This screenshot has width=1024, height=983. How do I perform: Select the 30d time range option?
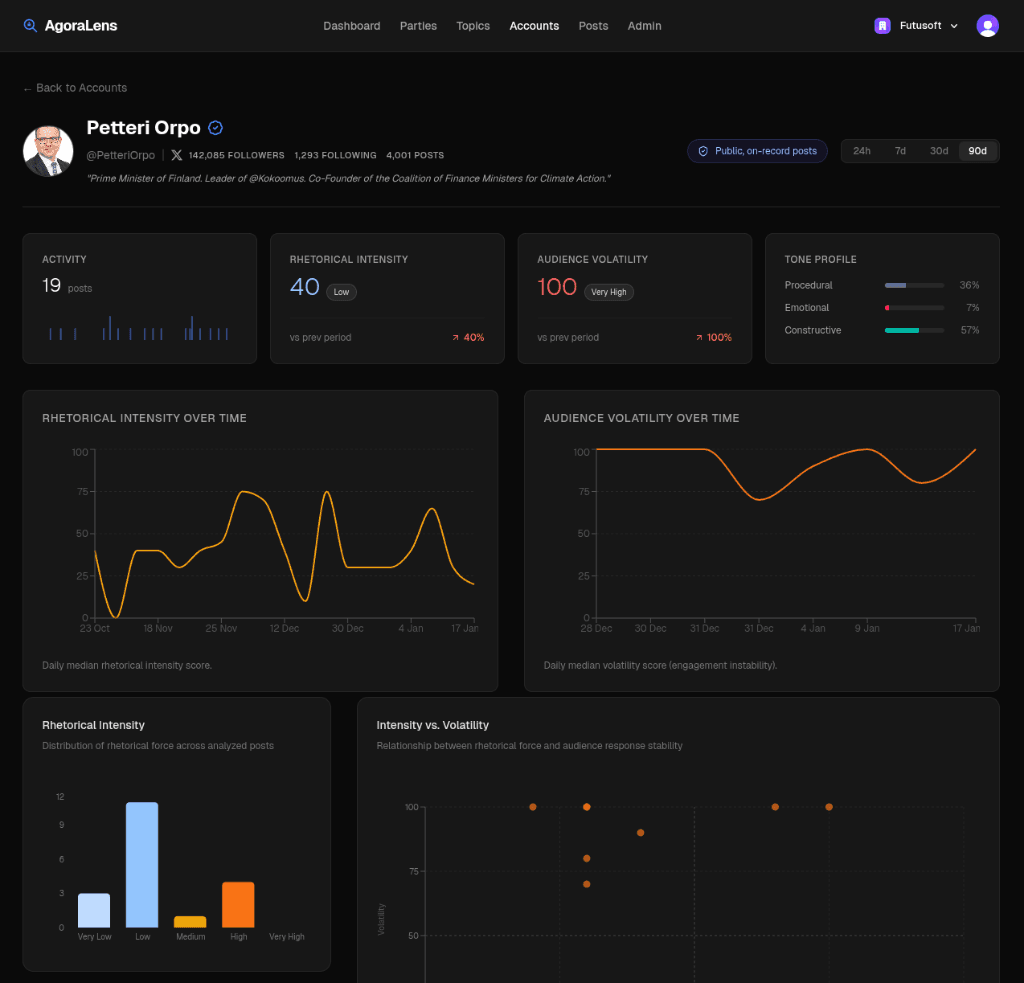938,150
